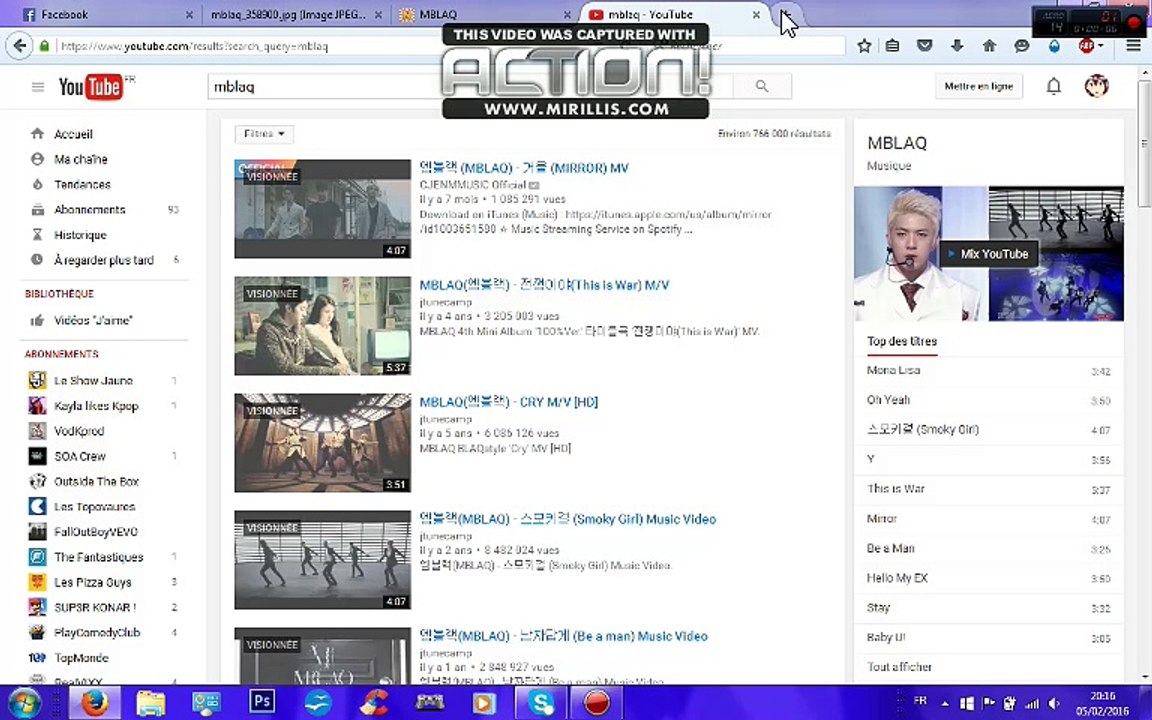
Task: Open FallOutBoyVEVO subscription
Action: click(96, 531)
